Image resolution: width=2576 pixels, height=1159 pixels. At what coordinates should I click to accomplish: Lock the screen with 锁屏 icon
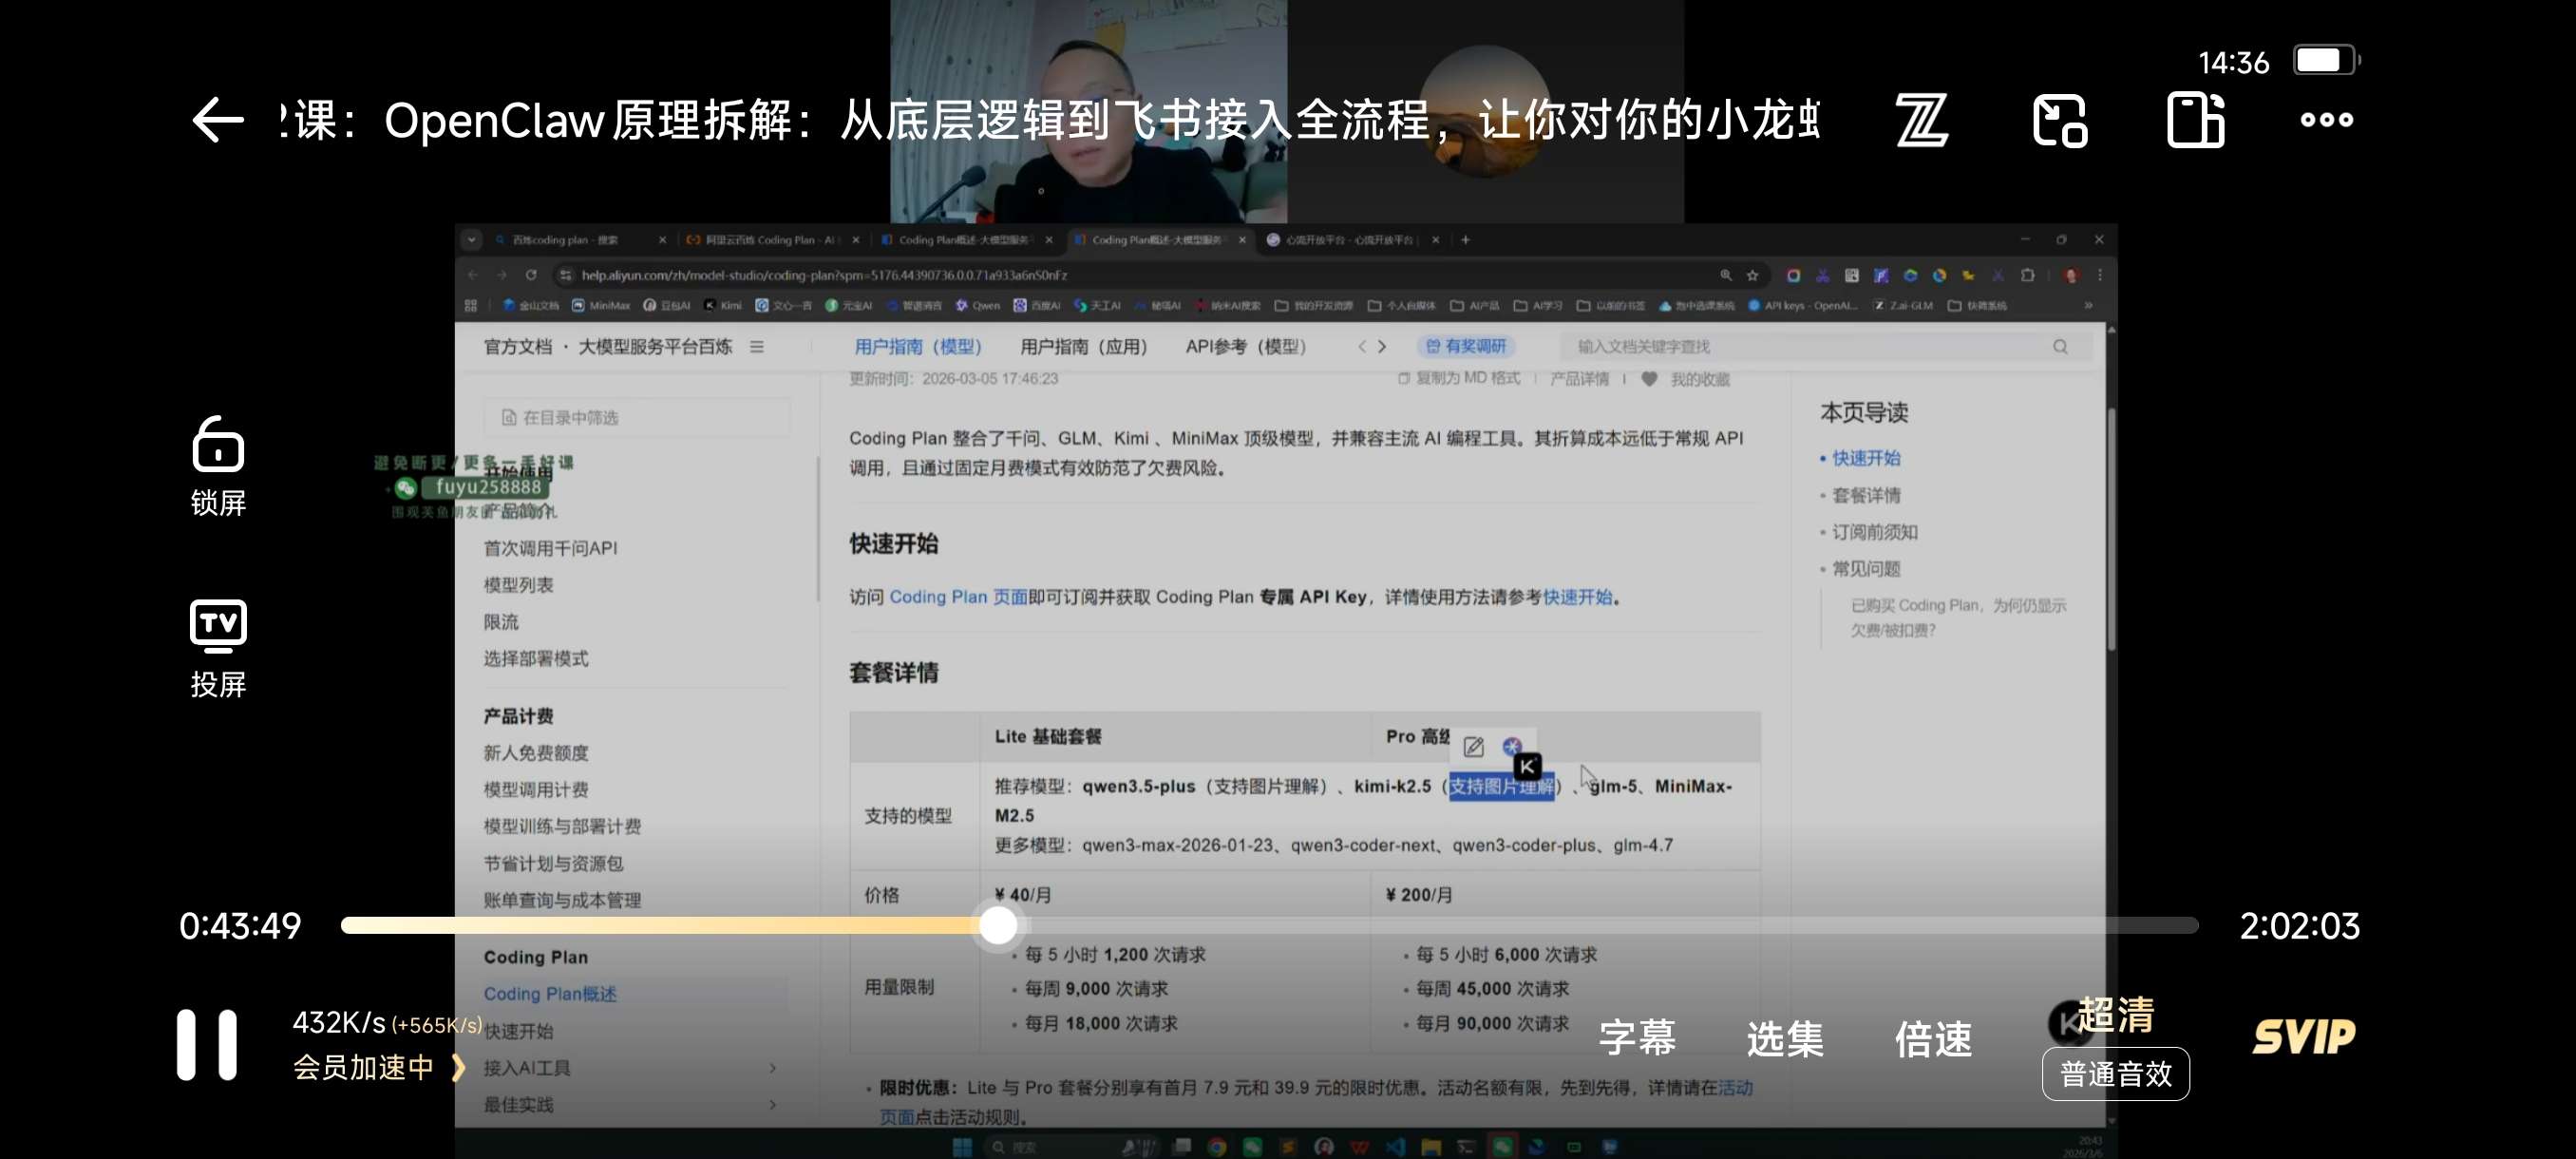[x=218, y=466]
